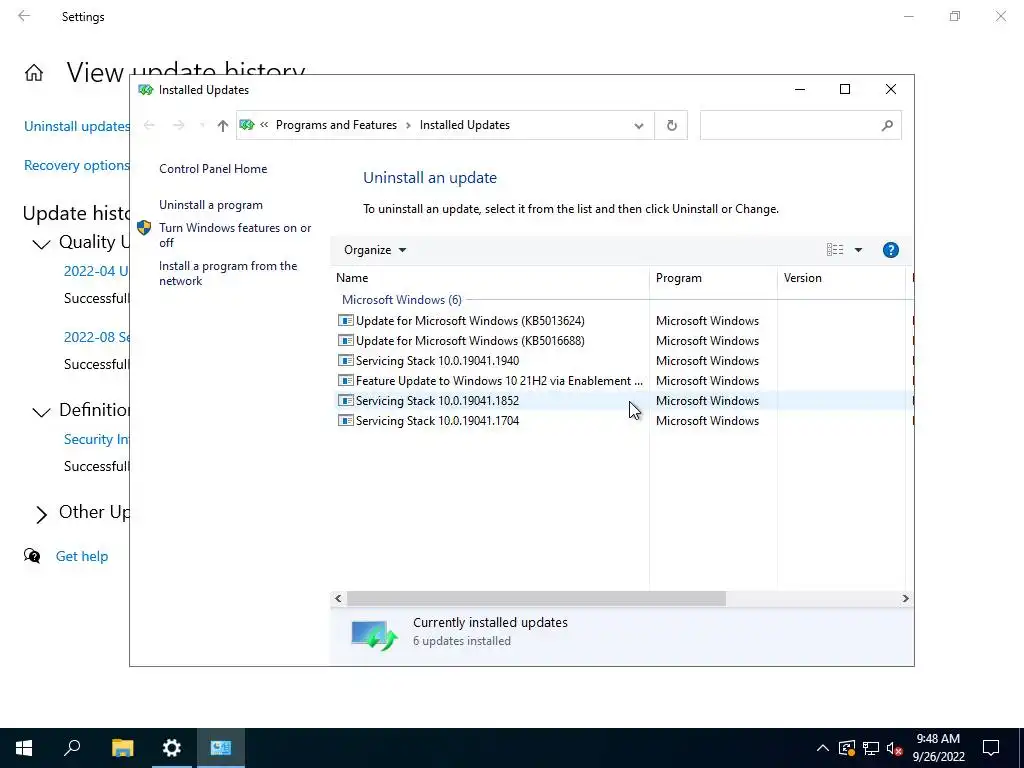The height and width of the screenshot is (768, 1024).
Task: Click the 2022-08 update link in Settings
Action: pos(96,337)
